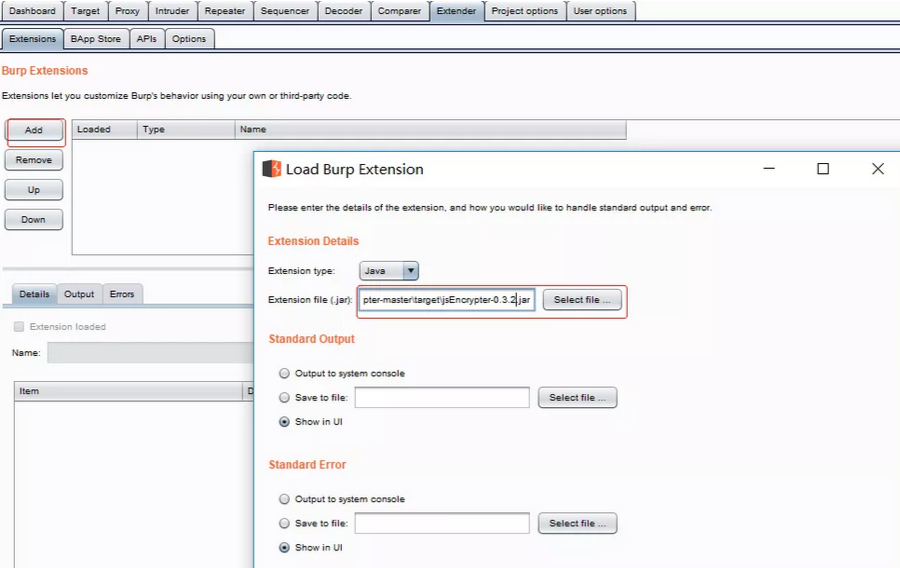The image size is (900, 568).
Task: Click the extension Name field
Action: [x=150, y=352]
